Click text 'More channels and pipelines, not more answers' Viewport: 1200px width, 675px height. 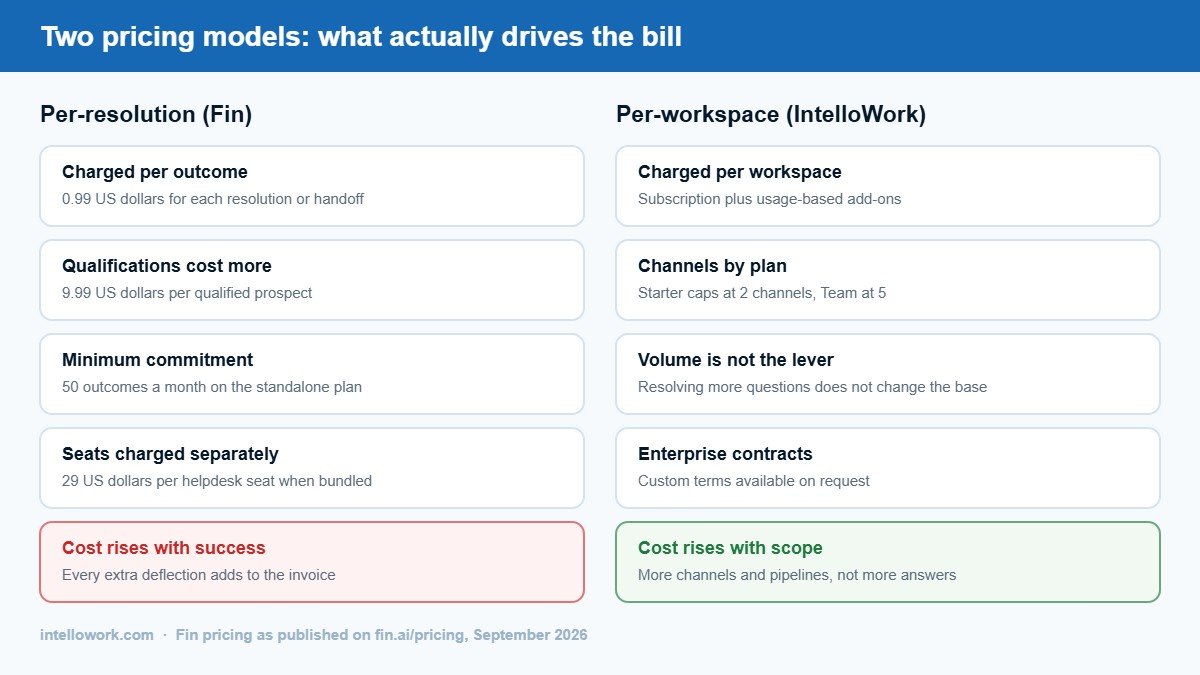797,575
